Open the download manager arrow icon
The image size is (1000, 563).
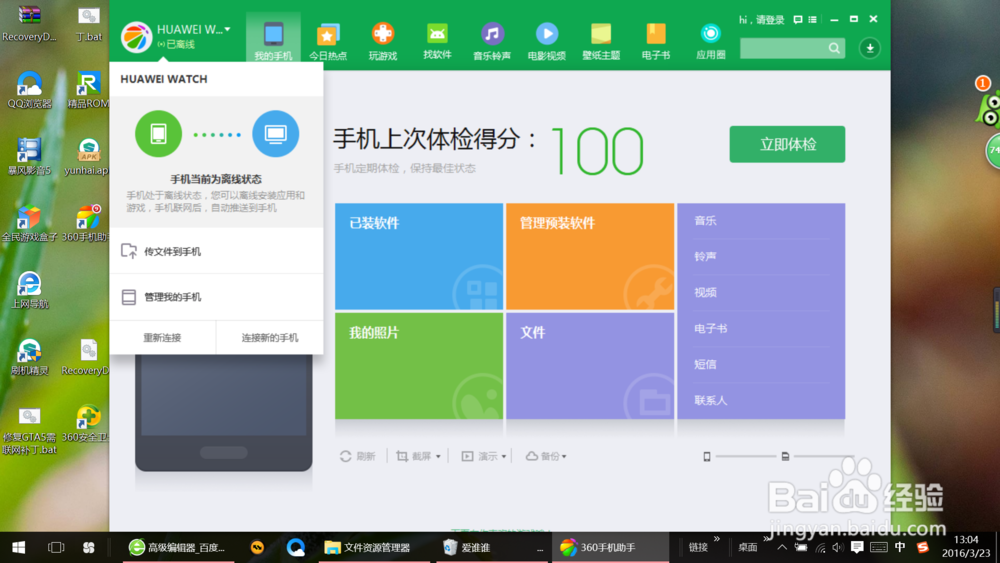869,48
